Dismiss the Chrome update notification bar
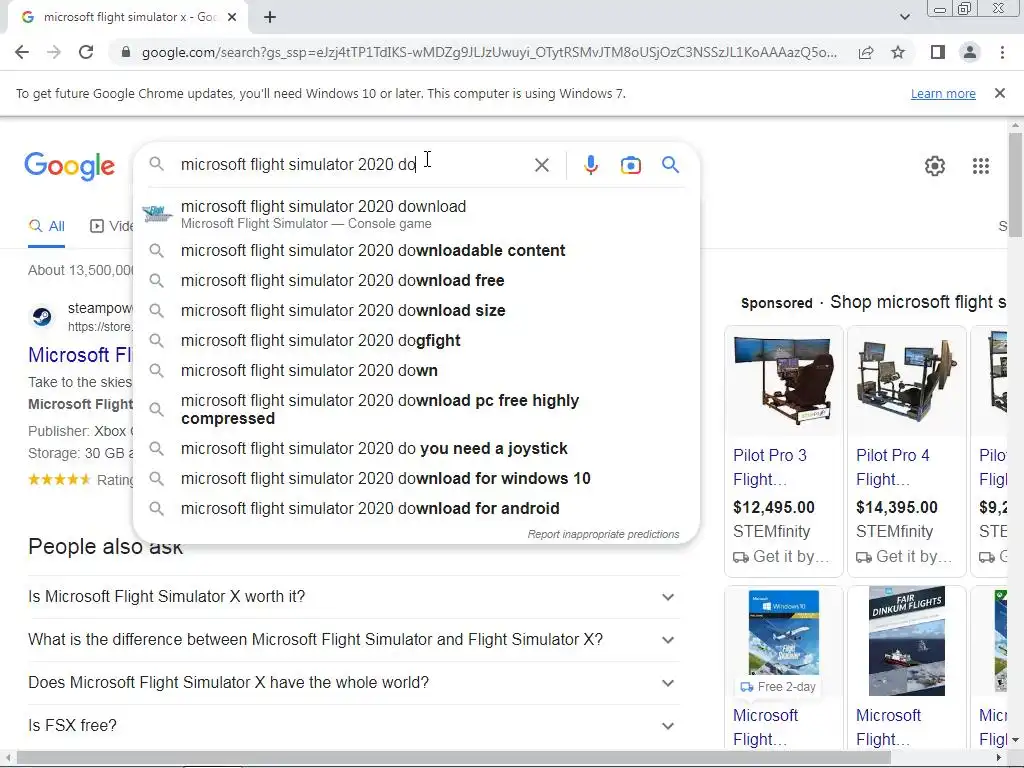 coord(999,93)
